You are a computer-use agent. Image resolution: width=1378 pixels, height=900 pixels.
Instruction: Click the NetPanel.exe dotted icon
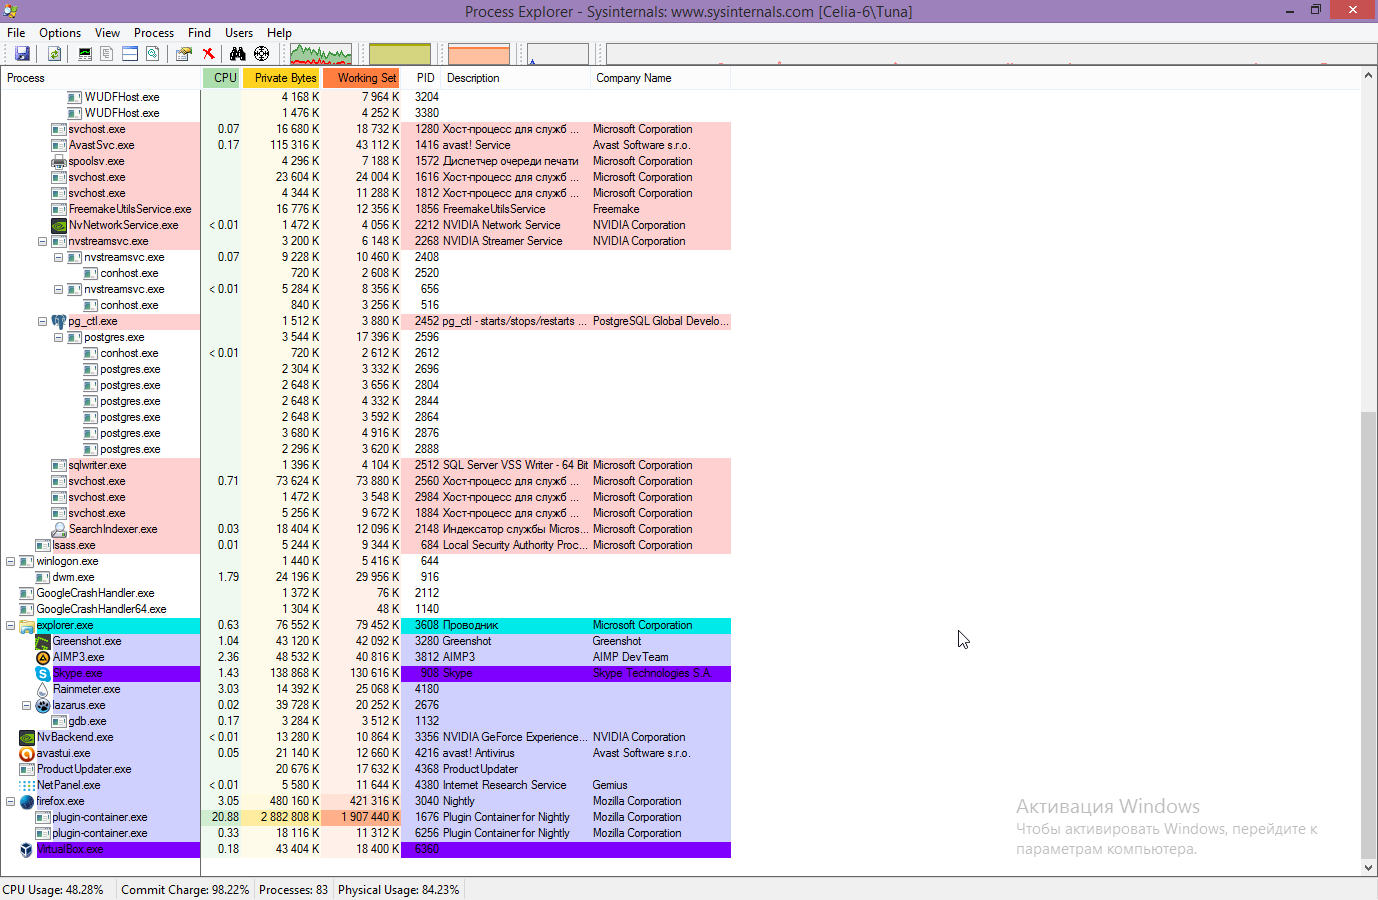[27, 785]
